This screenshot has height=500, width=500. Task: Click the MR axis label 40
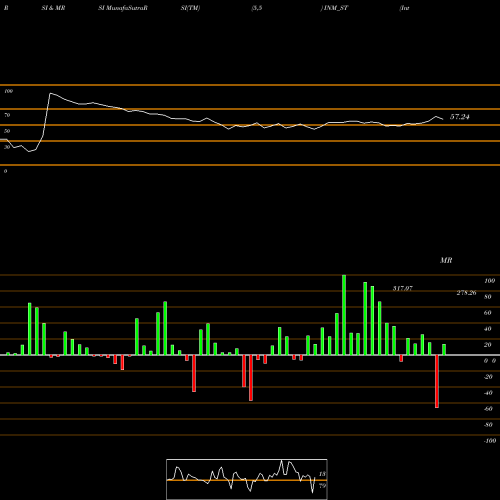coord(488,329)
